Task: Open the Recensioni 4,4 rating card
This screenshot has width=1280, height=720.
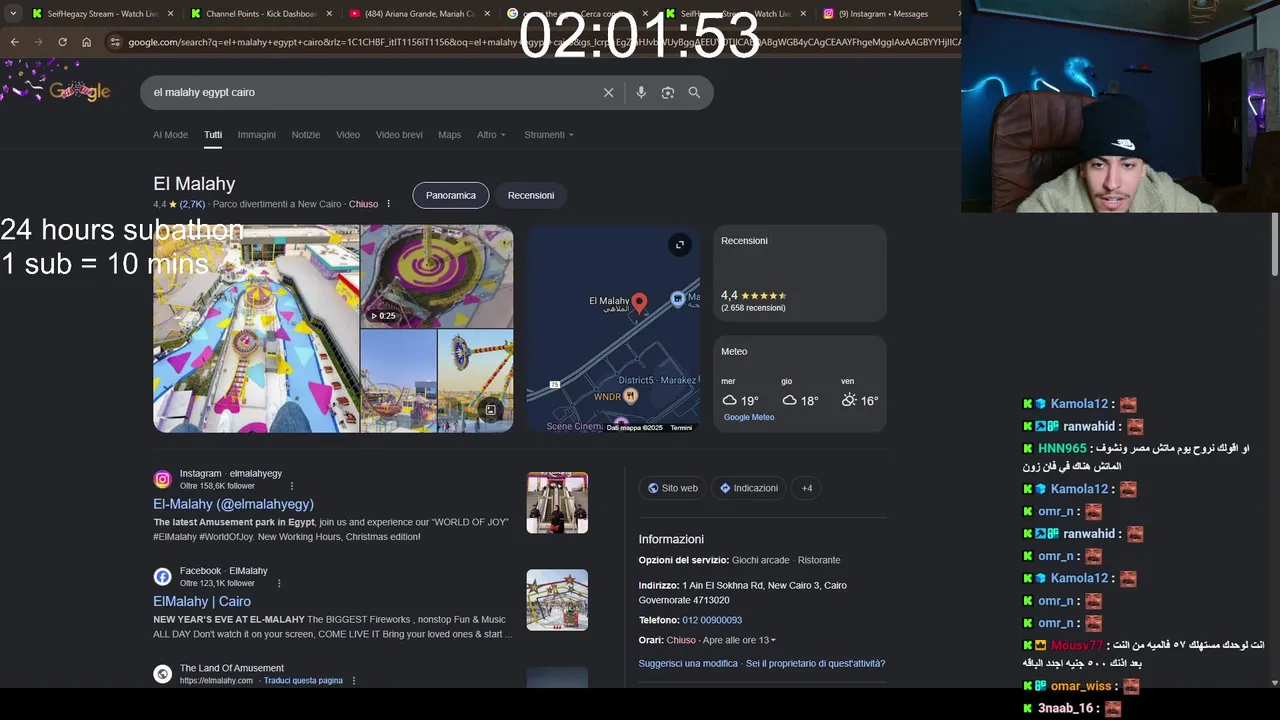Action: click(x=800, y=273)
